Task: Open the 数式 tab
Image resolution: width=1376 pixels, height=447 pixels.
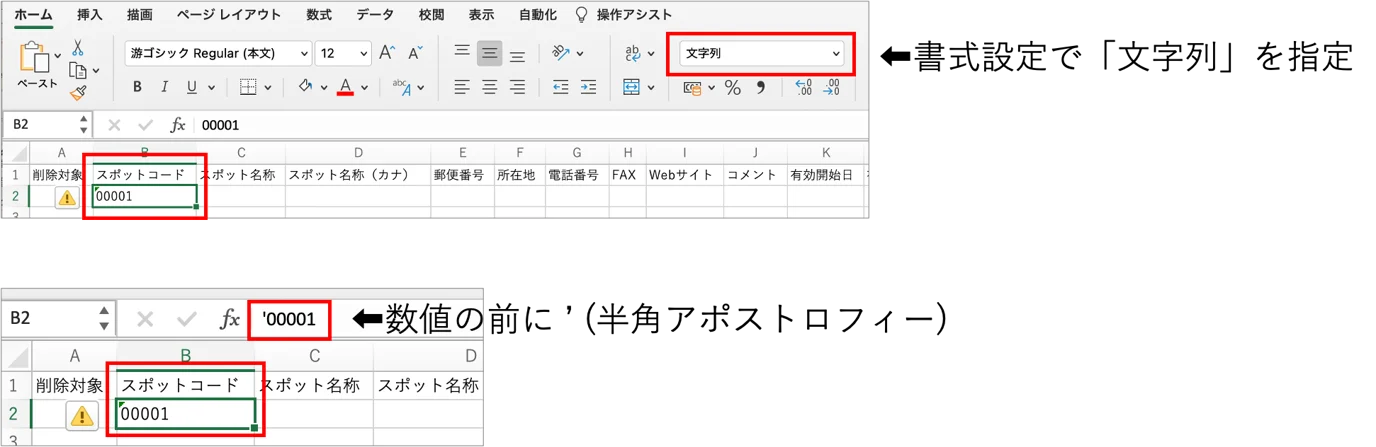Action: [319, 15]
